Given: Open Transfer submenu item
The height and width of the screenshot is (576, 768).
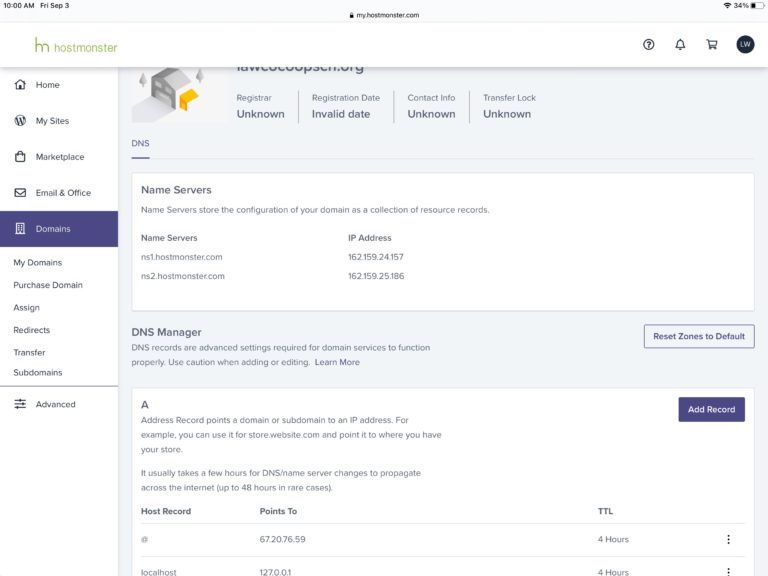Looking at the screenshot, I should point(29,352).
